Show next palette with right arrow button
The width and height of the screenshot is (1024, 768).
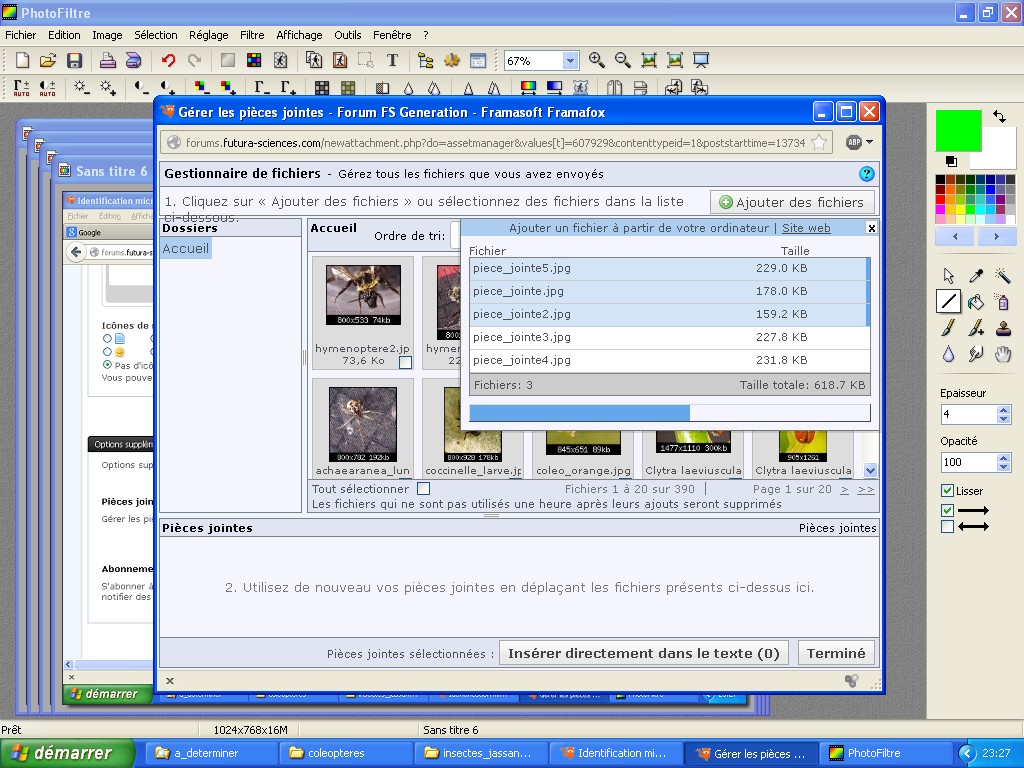996,236
